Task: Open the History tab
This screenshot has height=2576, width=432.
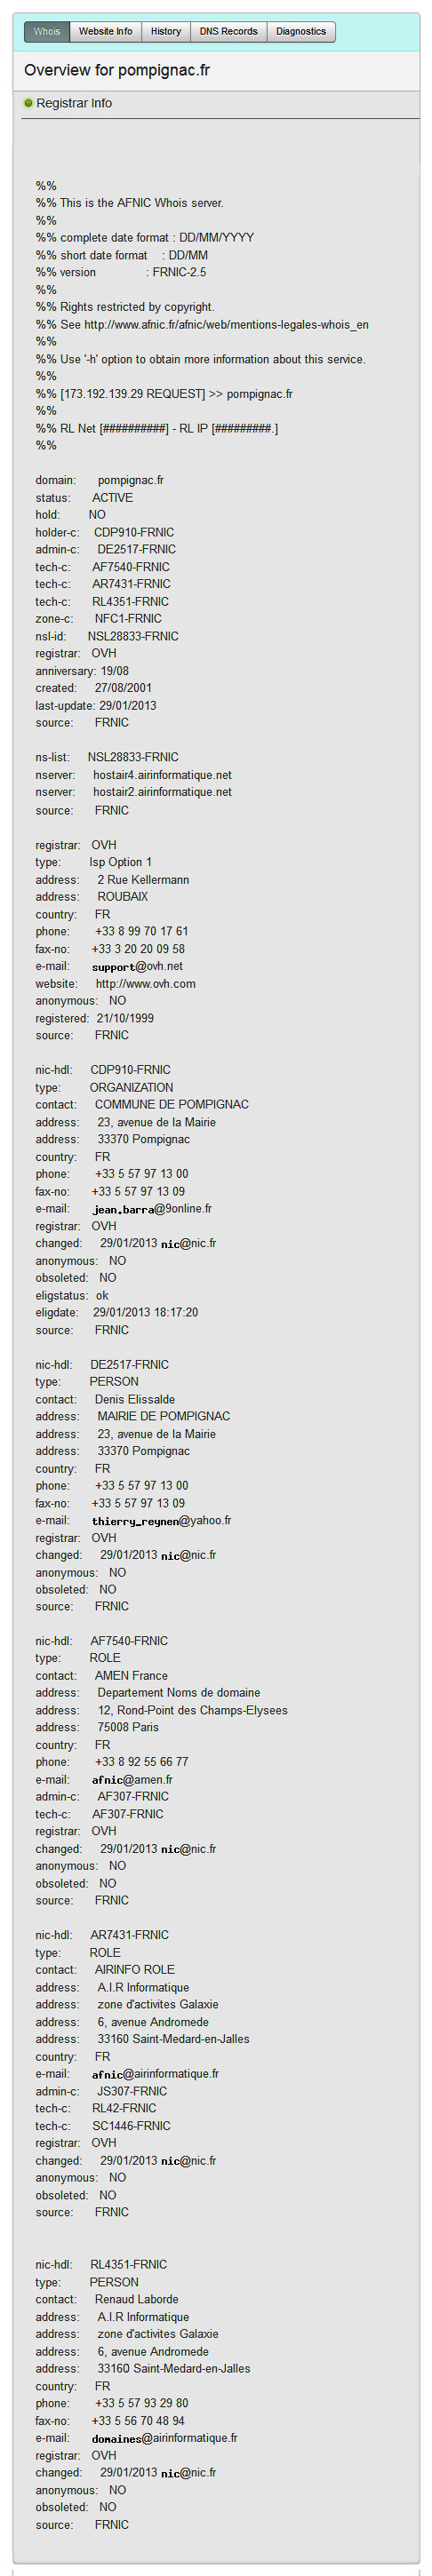Action: point(166,31)
